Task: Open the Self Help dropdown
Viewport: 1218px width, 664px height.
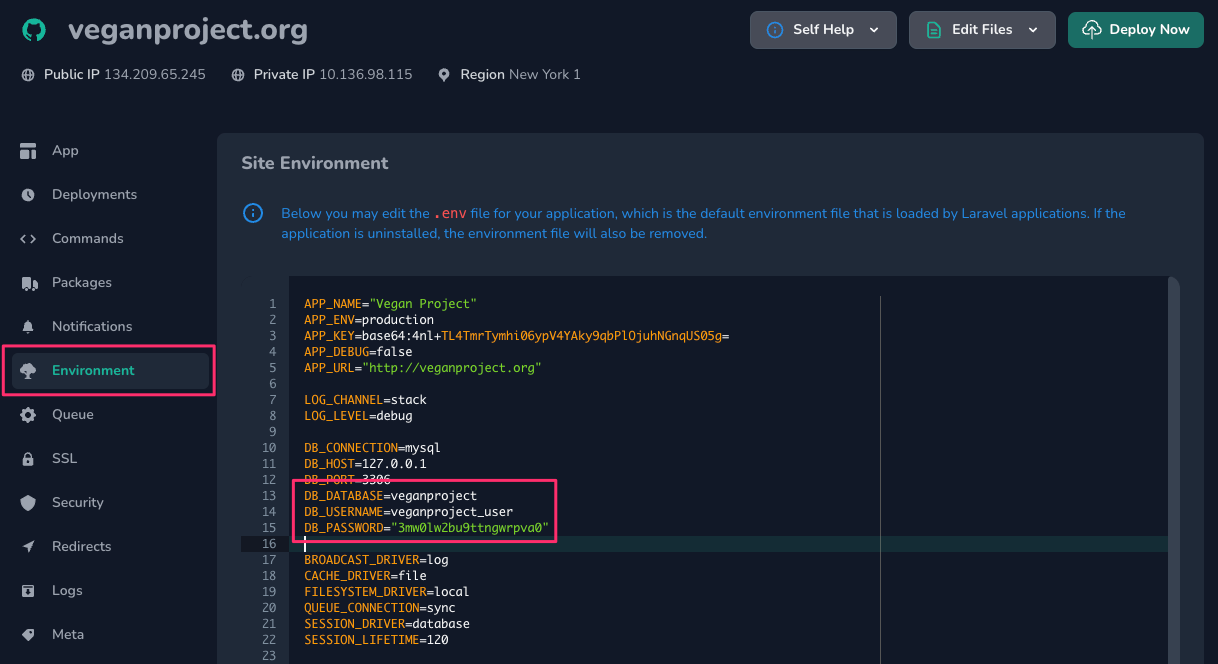Action: 822,30
